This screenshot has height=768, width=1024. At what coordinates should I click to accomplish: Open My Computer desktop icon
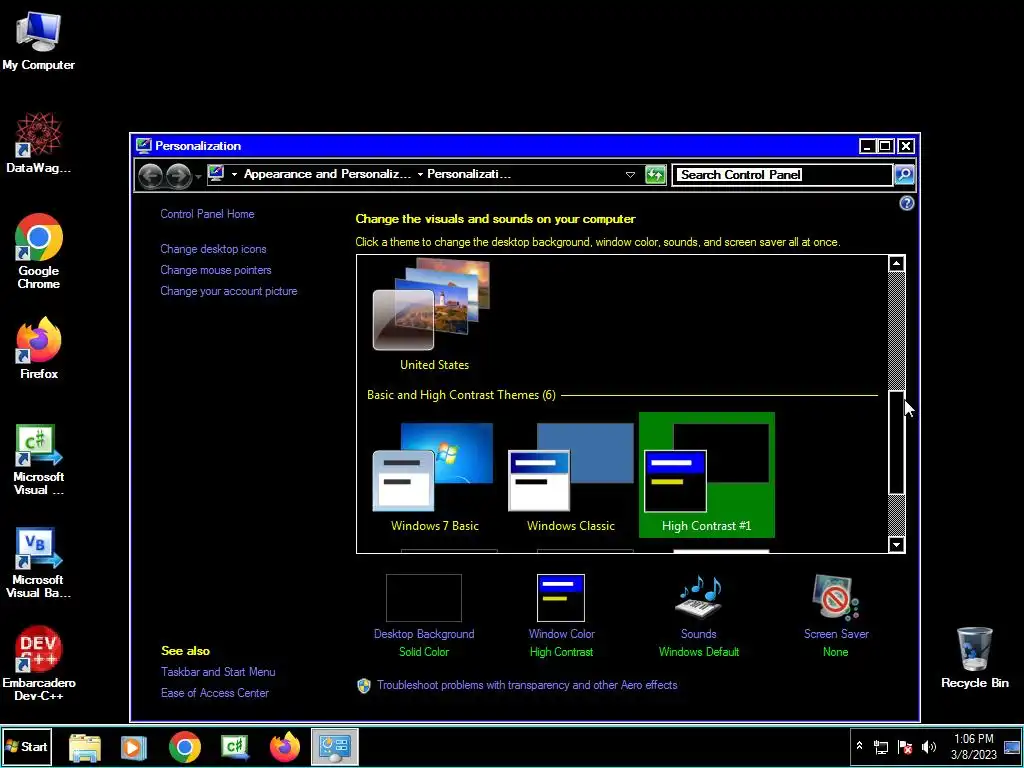tap(38, 41)
